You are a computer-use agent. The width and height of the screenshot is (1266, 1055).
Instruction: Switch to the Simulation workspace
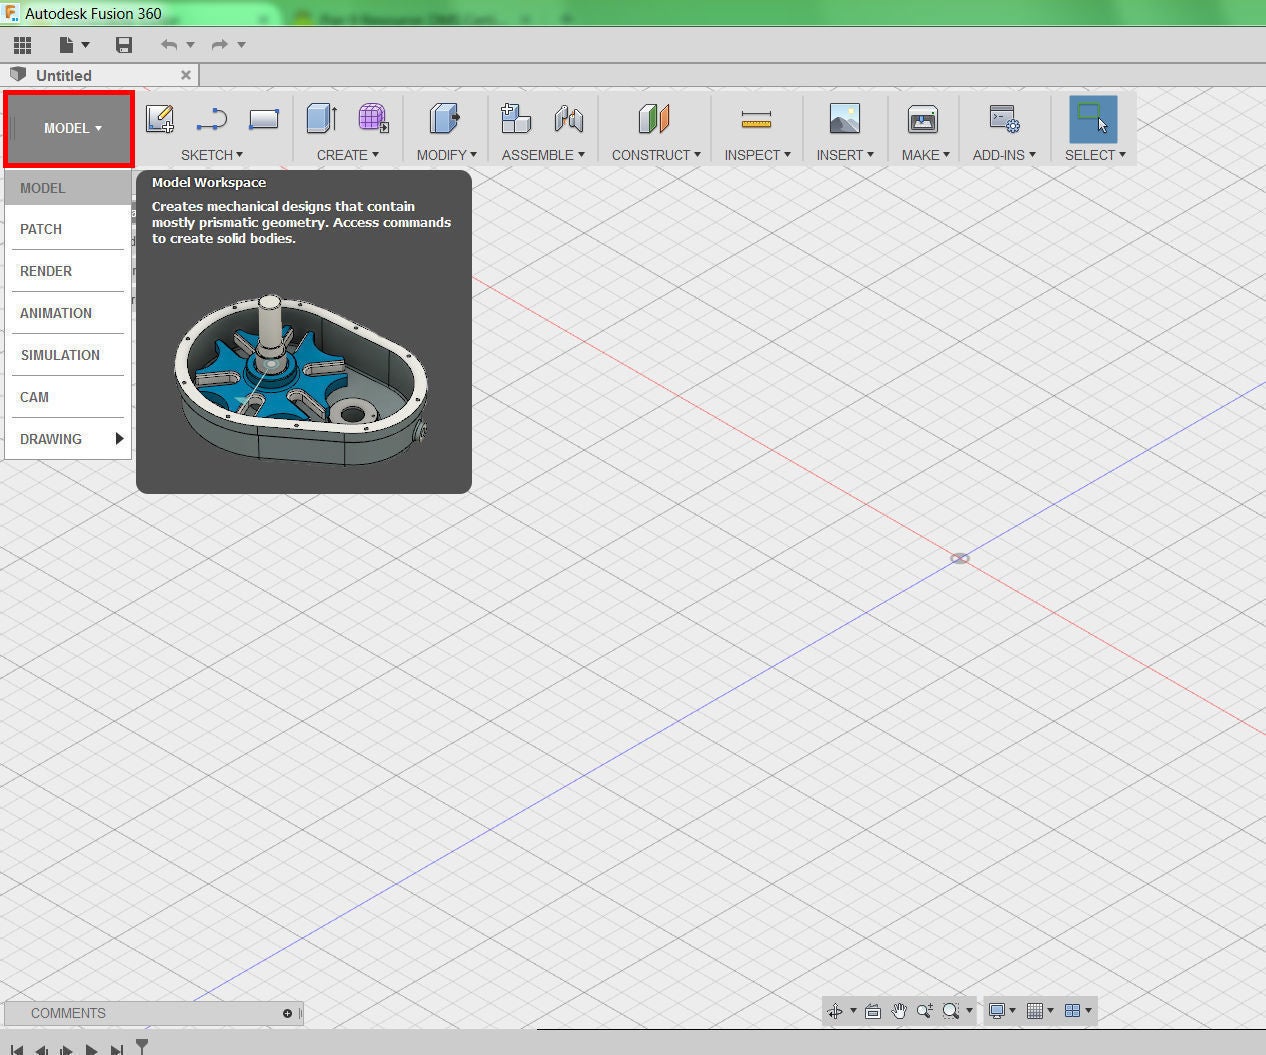[x=60, y=355]
